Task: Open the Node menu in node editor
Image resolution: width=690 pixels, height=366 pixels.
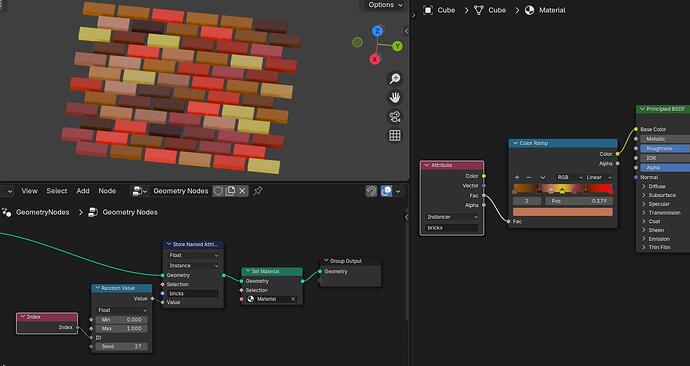Action: [x=107, y=191]
